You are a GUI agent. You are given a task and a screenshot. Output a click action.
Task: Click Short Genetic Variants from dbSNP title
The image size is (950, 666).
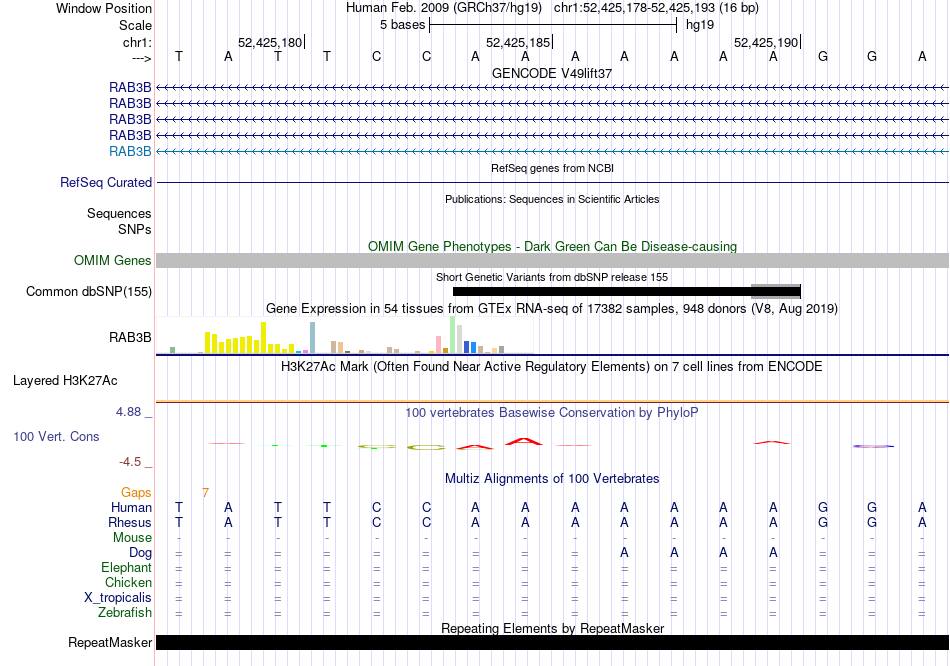(x=552, y=278)
